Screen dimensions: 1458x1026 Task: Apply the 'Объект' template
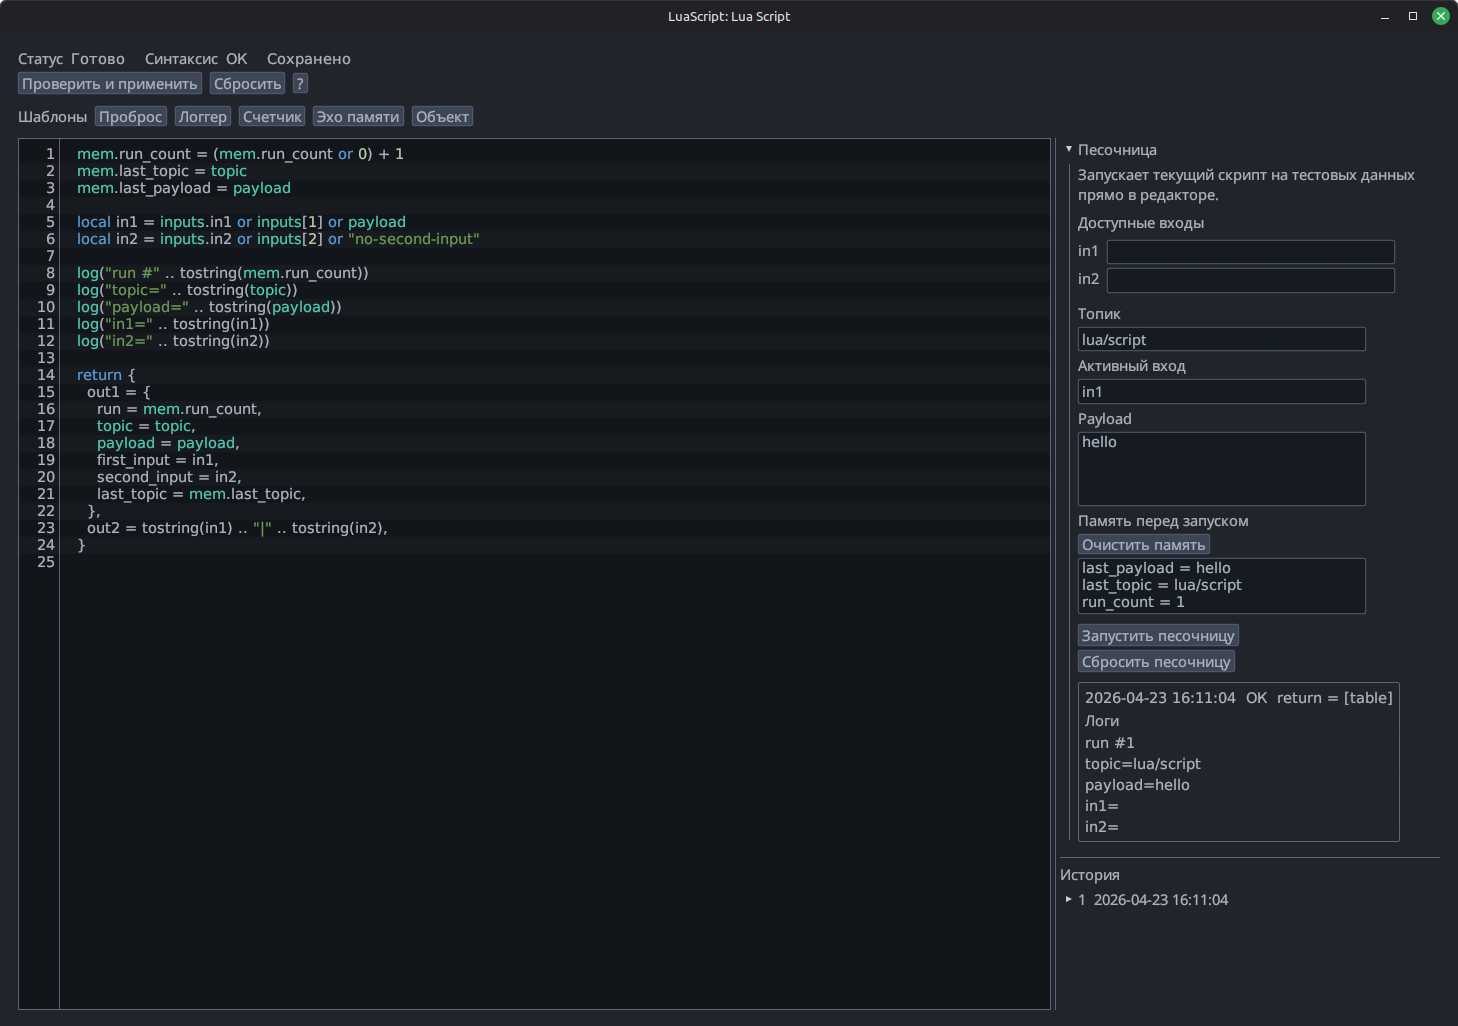click(442, 117)
